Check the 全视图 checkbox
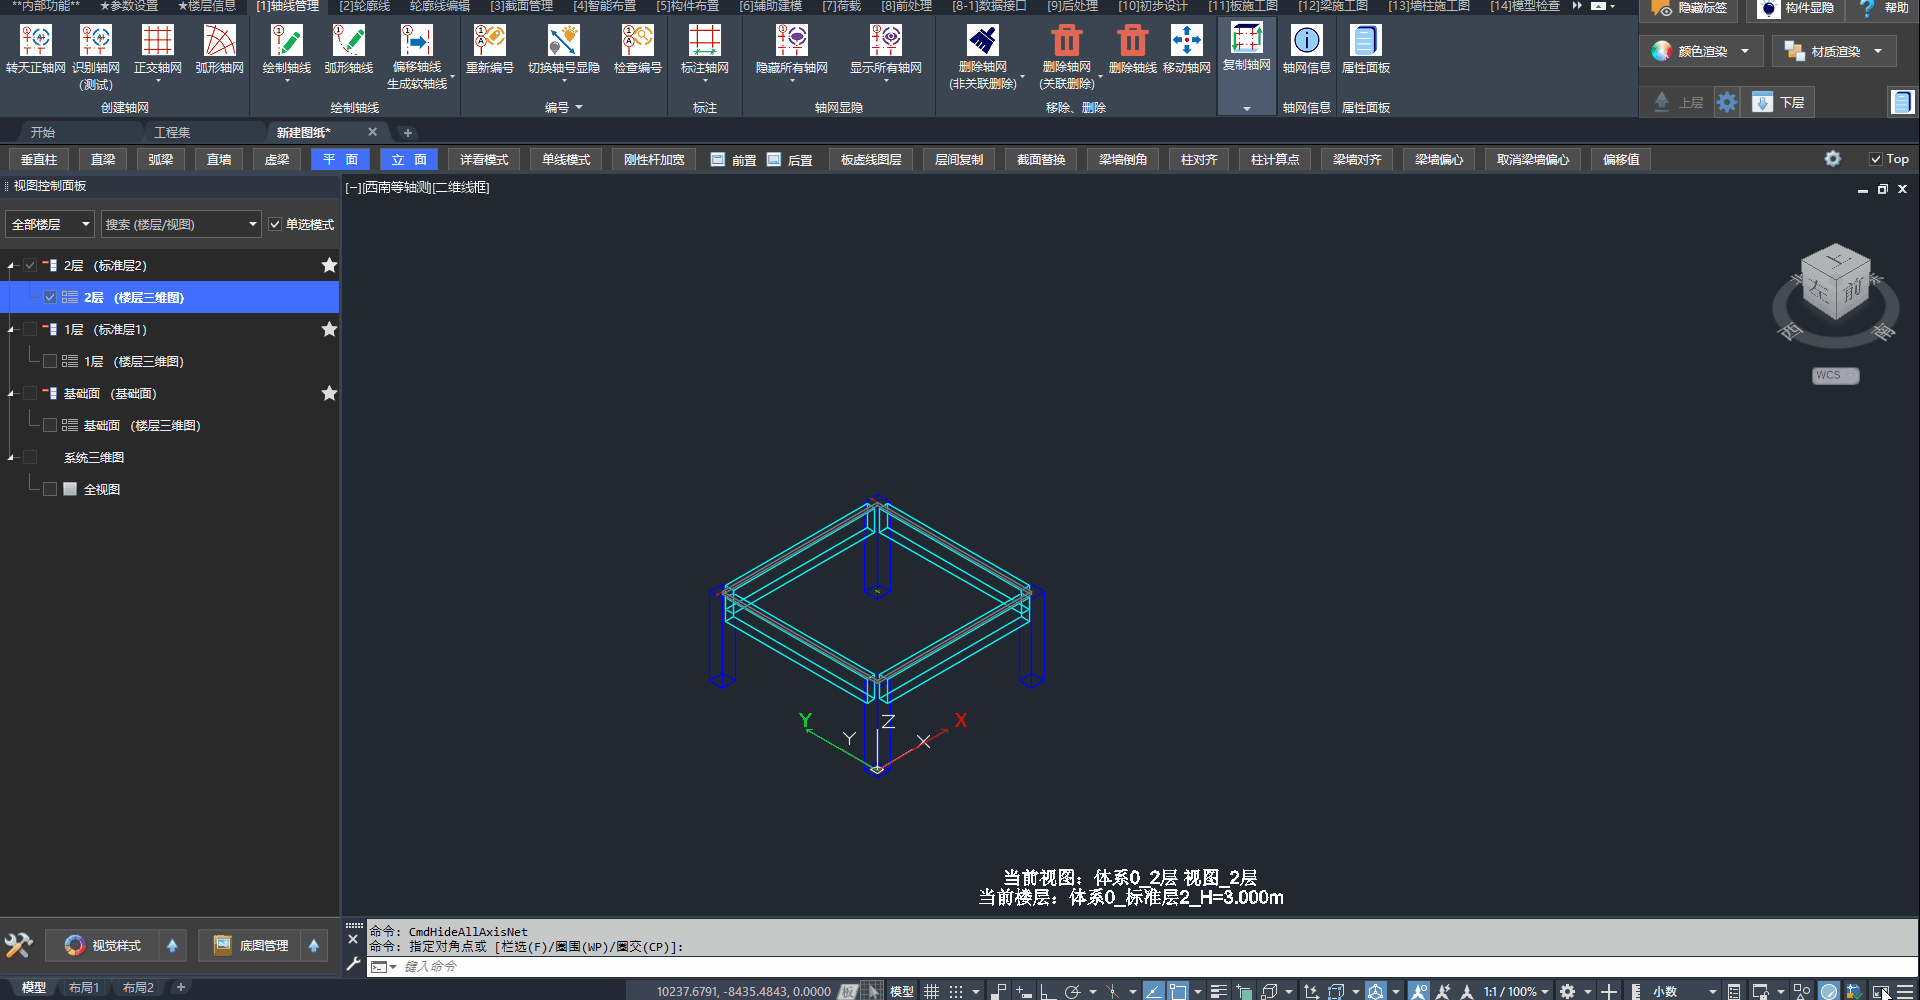The width and height of the screenshot is (1920, 1000). click(x=50, y=489)
